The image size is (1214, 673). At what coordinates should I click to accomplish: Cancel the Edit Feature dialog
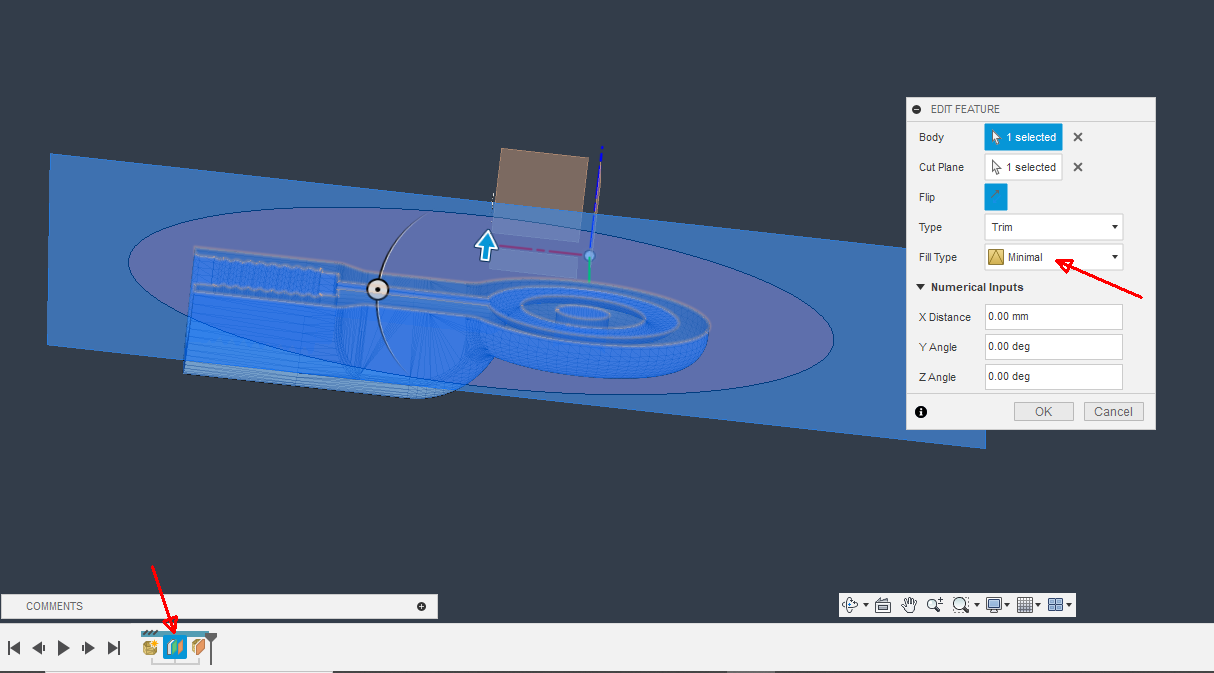click(x=1113, y=411)
